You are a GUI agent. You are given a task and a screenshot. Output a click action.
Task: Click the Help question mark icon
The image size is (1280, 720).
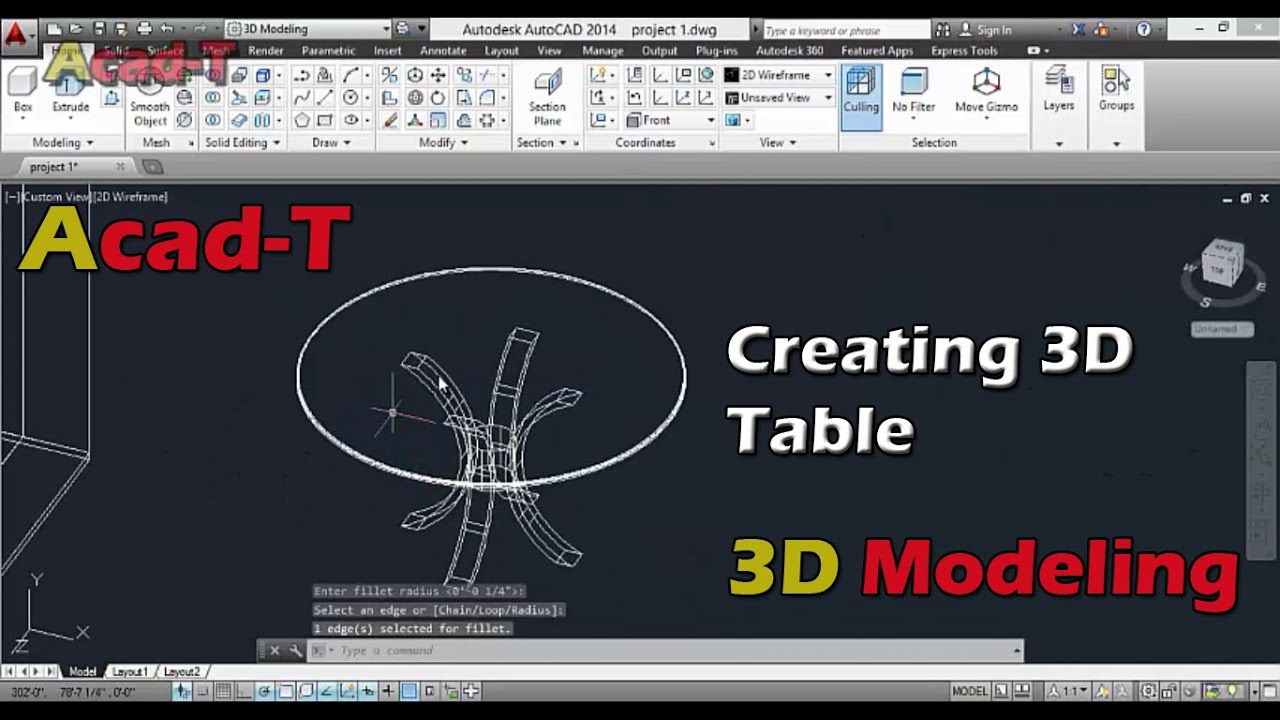(1144, 29)
